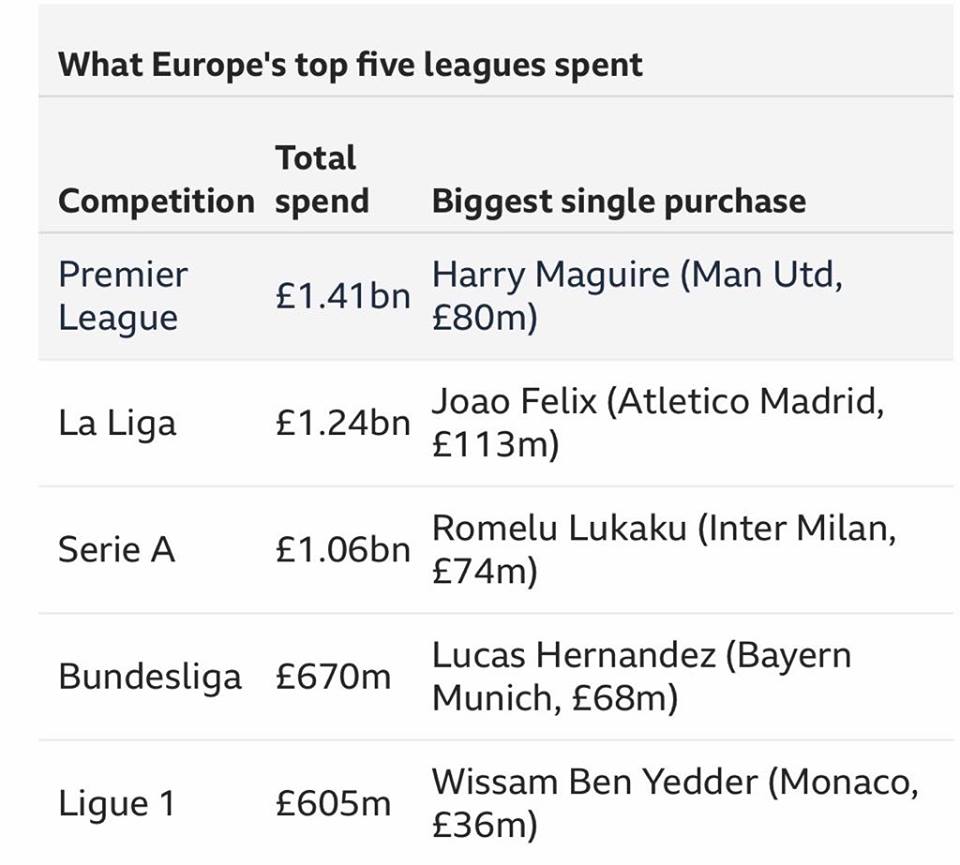Click the Biggest single purchase column header

(619, 201)
